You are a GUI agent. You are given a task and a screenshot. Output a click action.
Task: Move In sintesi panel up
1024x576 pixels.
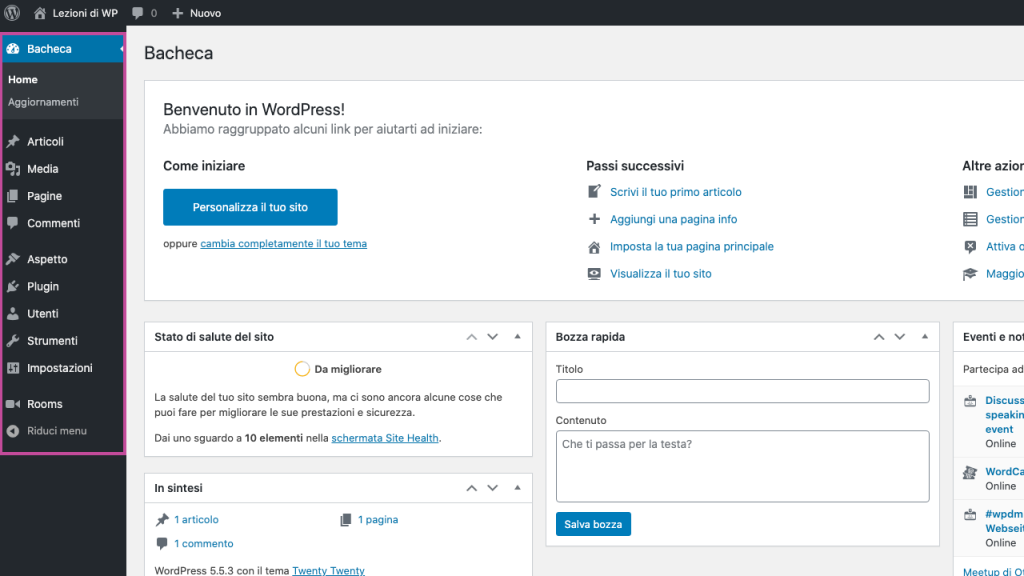(x=472, y=488)
